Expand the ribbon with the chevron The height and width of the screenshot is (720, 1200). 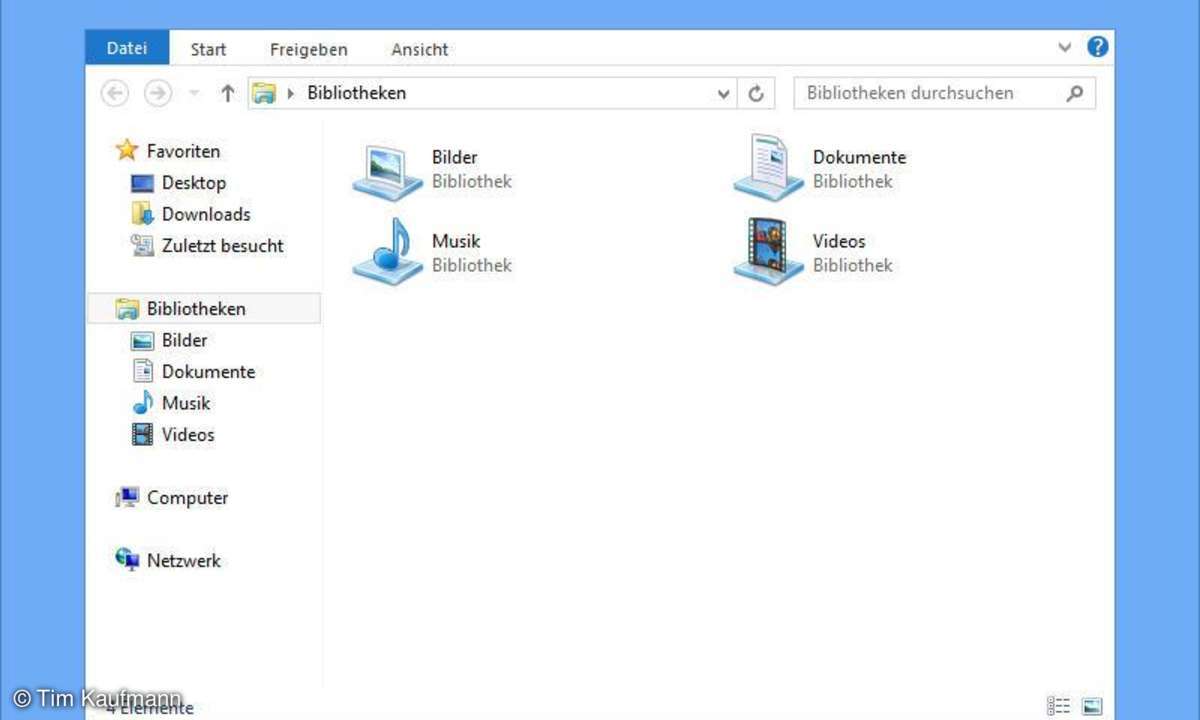click(1064, 47)
